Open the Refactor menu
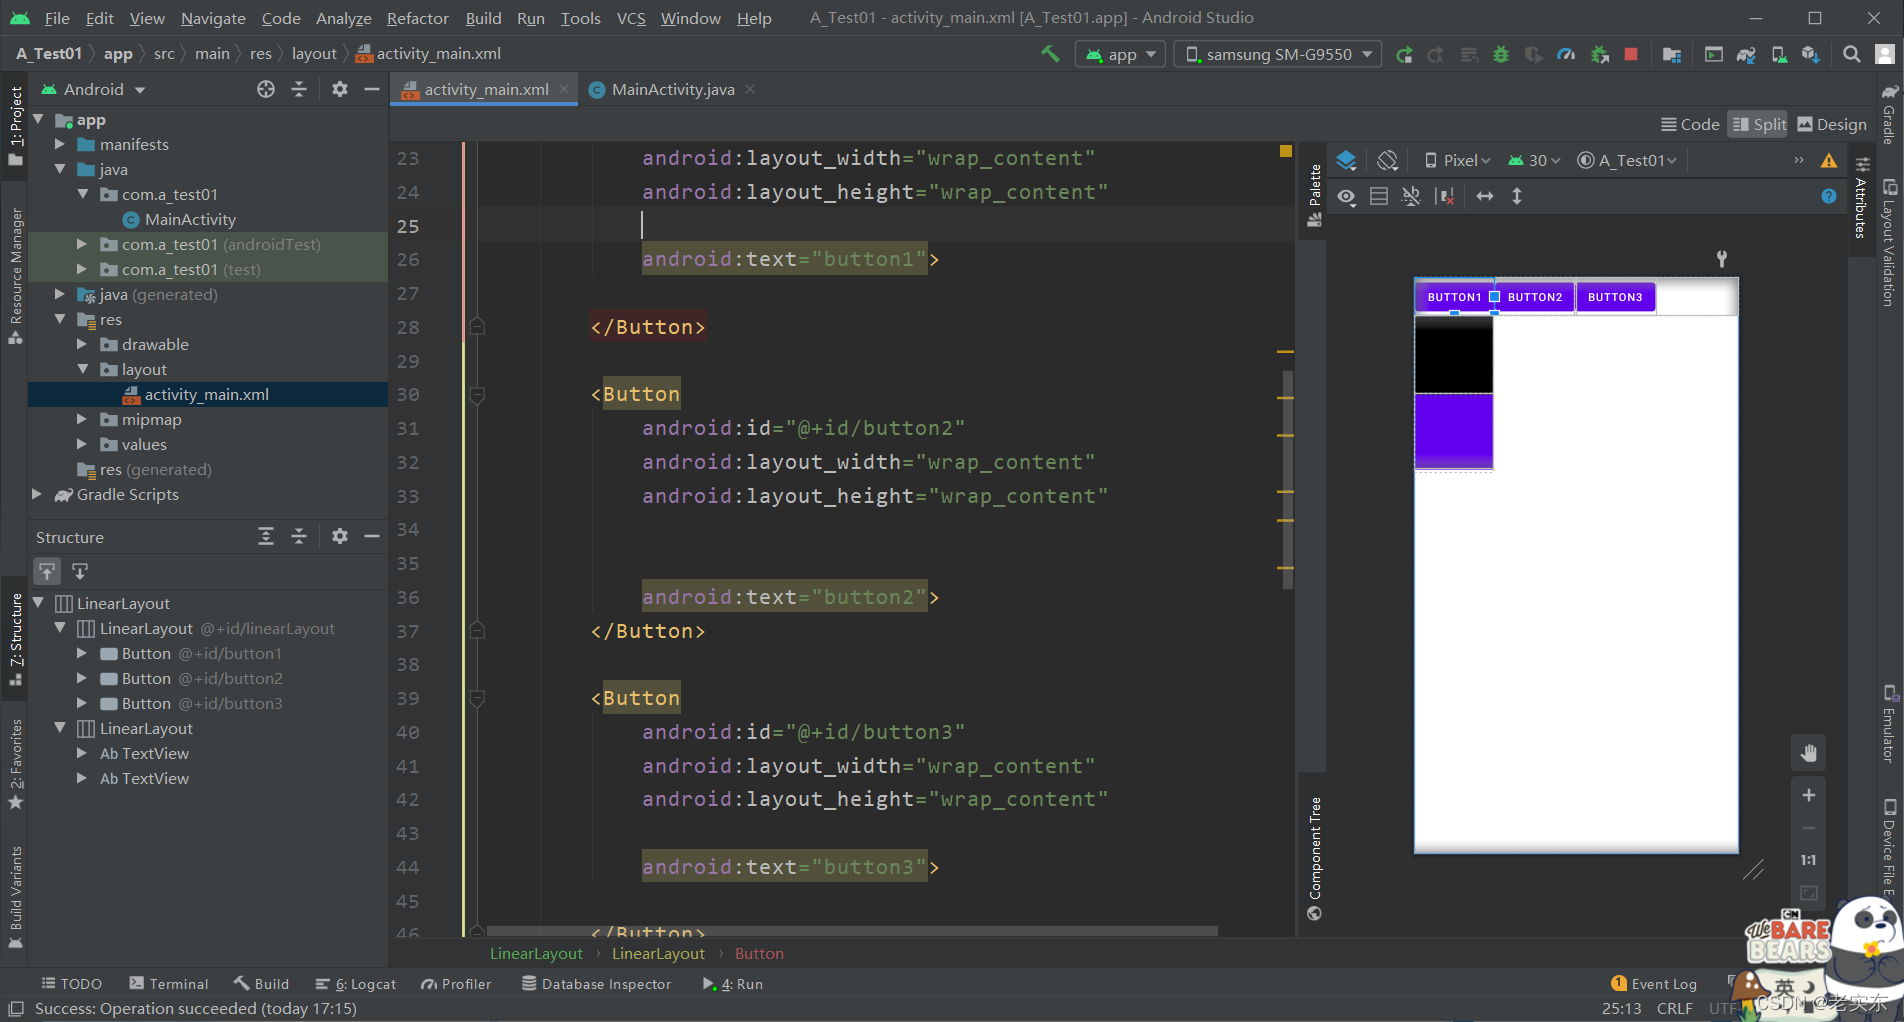The height and width of the screenshot is (1022, 1904). [x=417, y=18]
